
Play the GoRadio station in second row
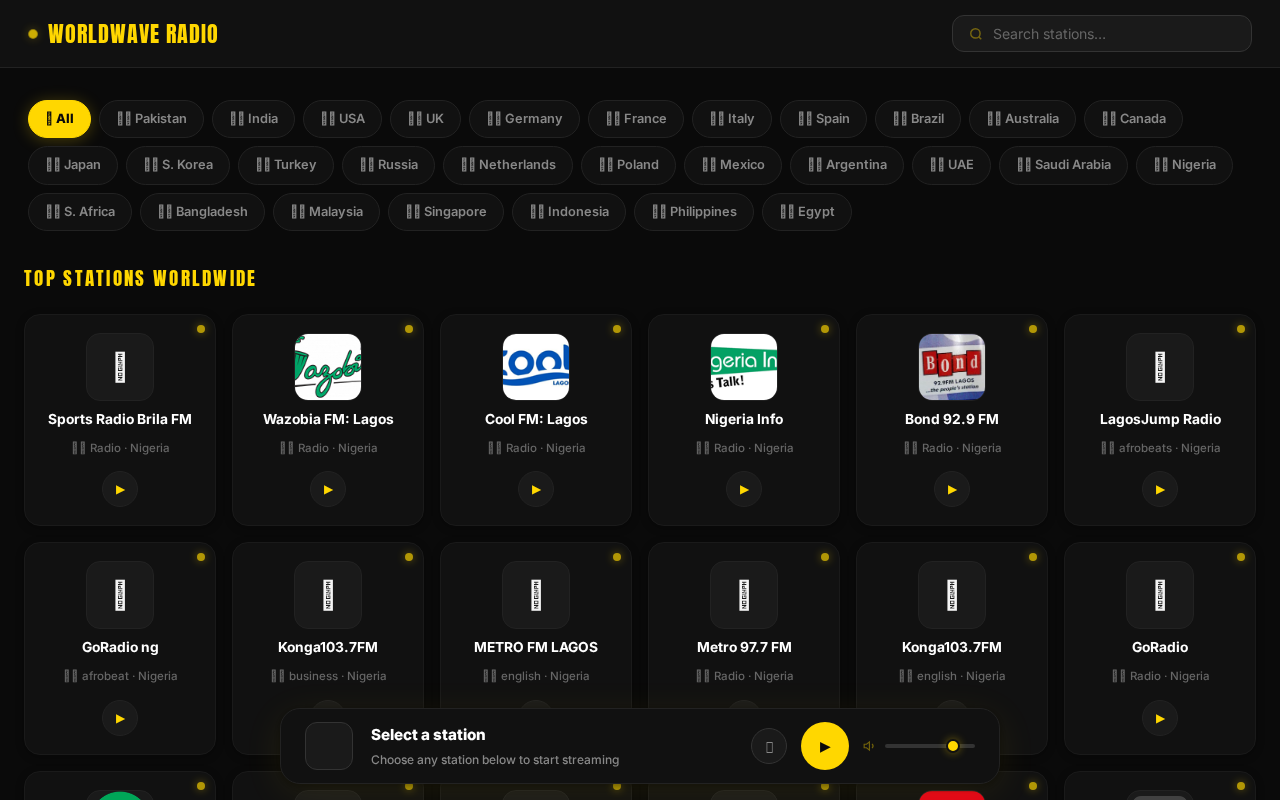coord(1160,718)
